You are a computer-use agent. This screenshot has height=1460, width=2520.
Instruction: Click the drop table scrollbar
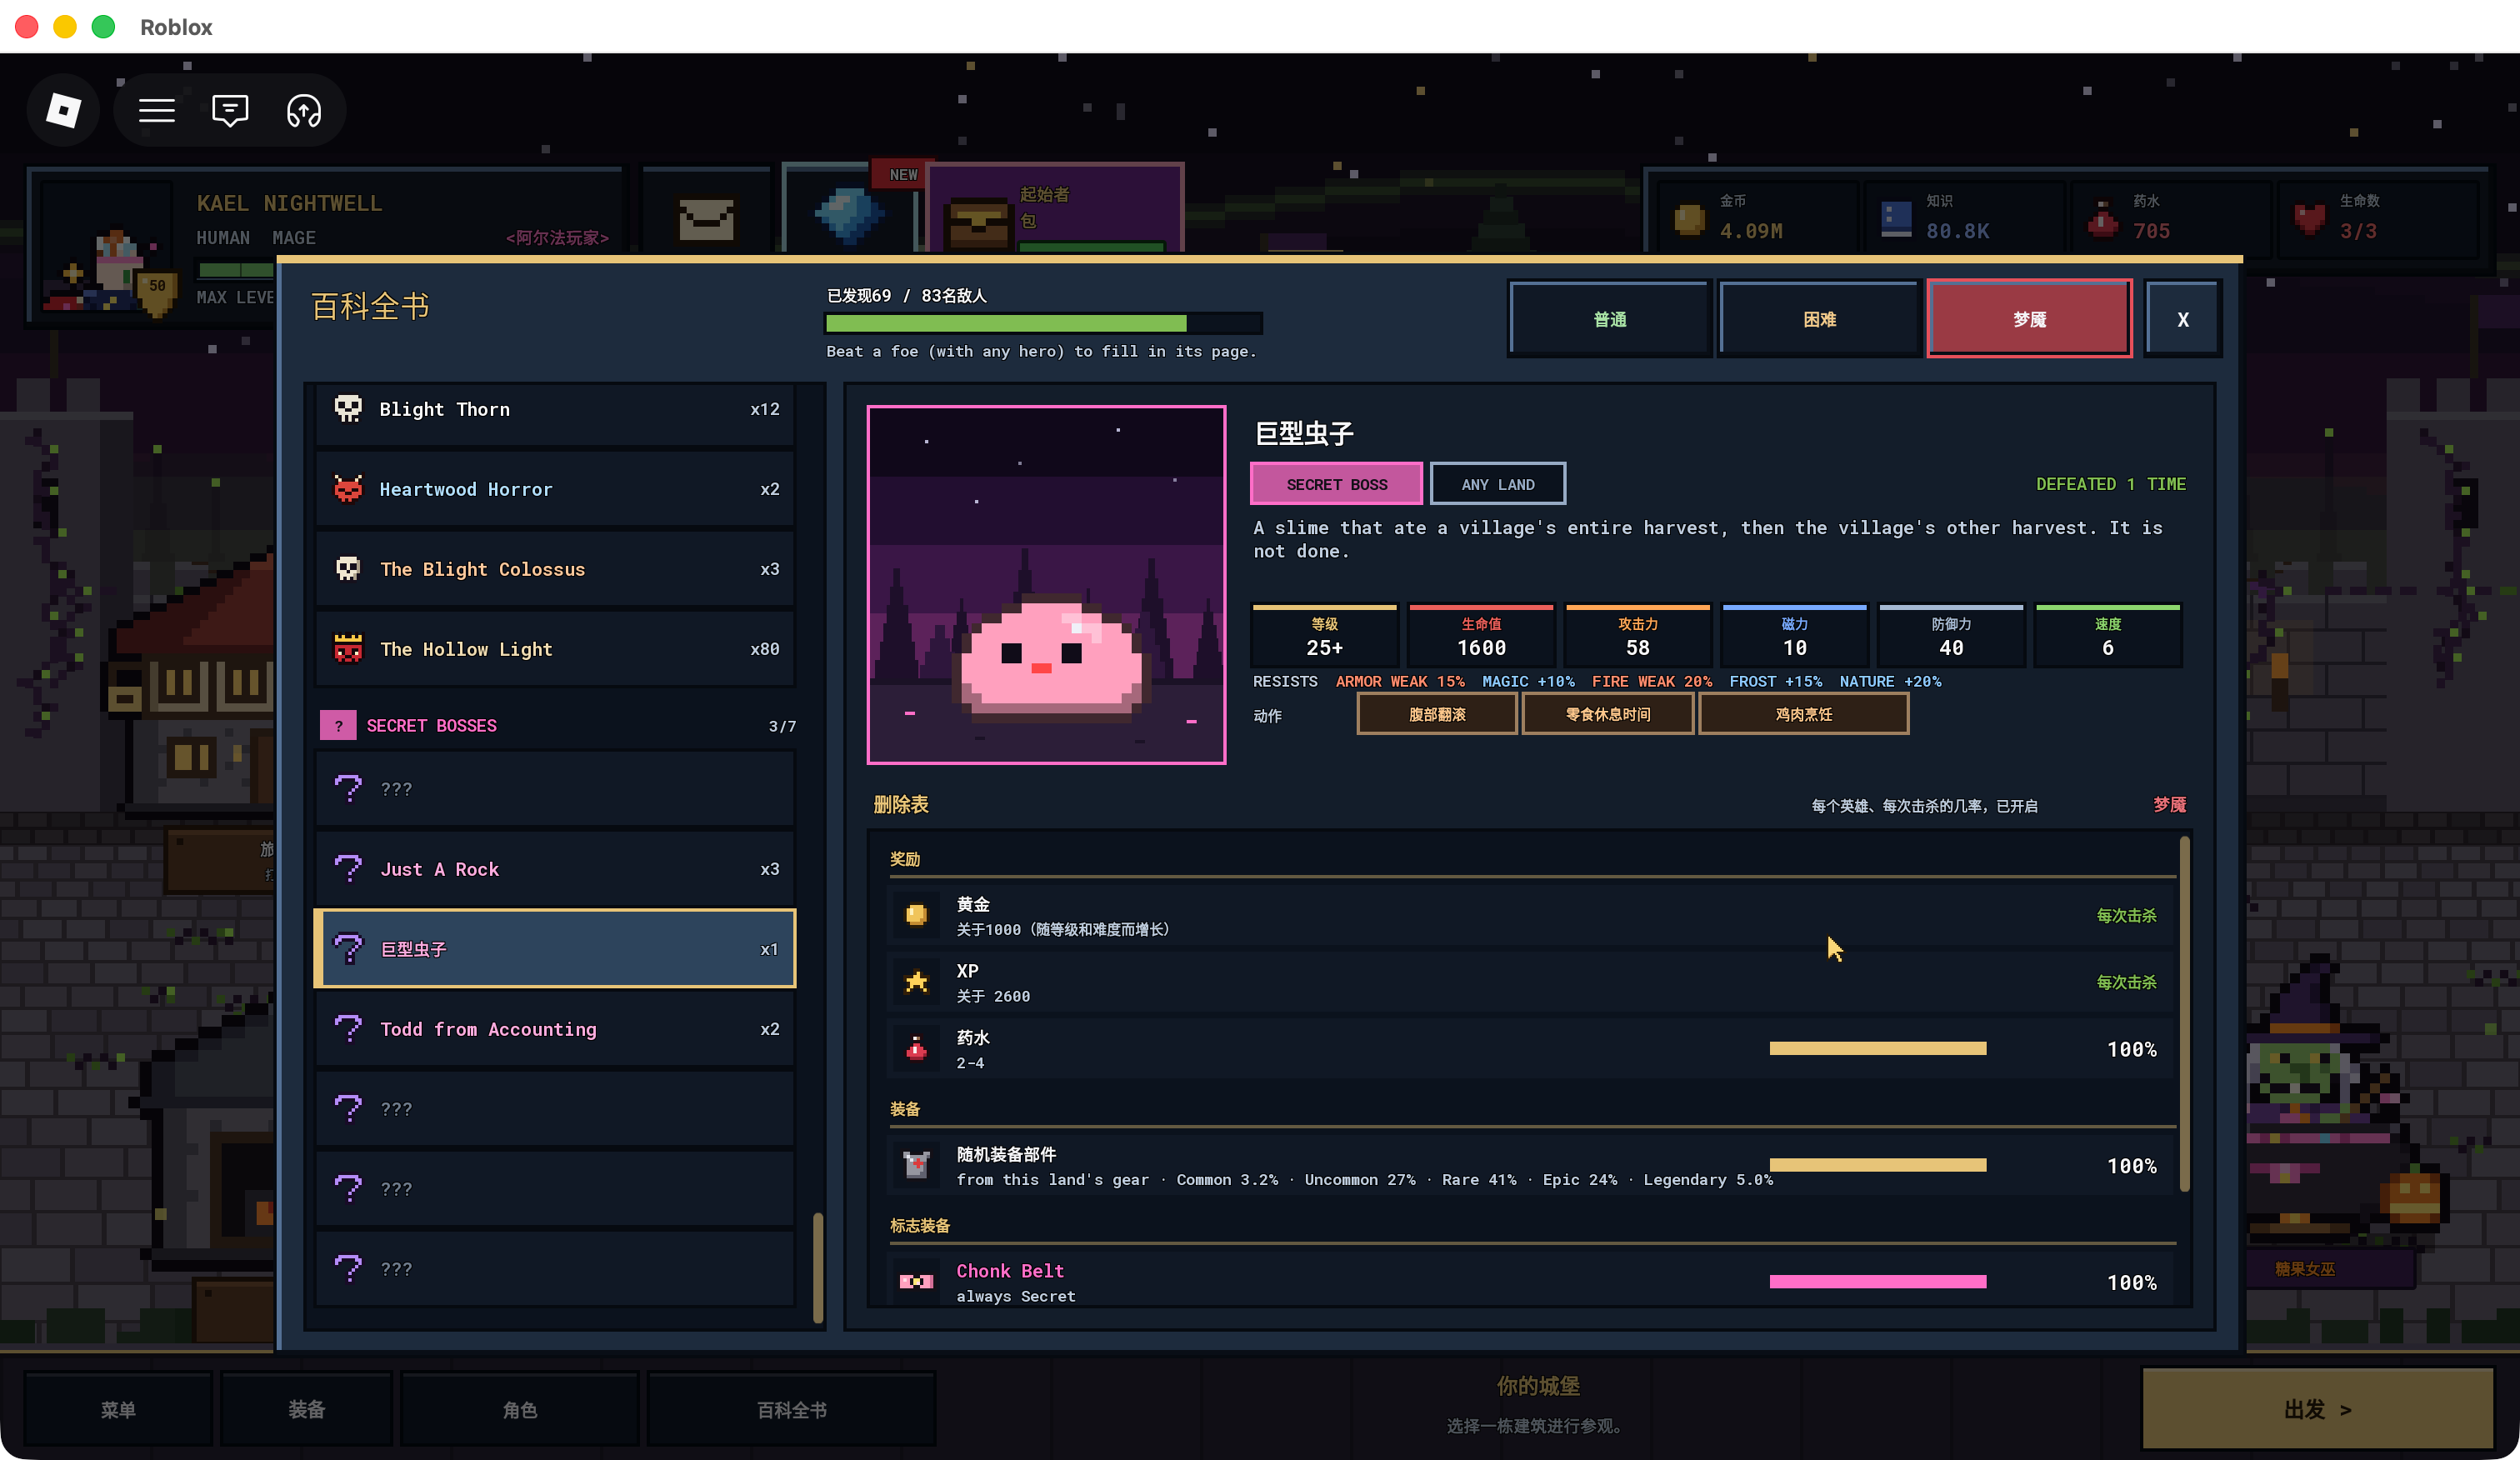click(2184, 1013)
